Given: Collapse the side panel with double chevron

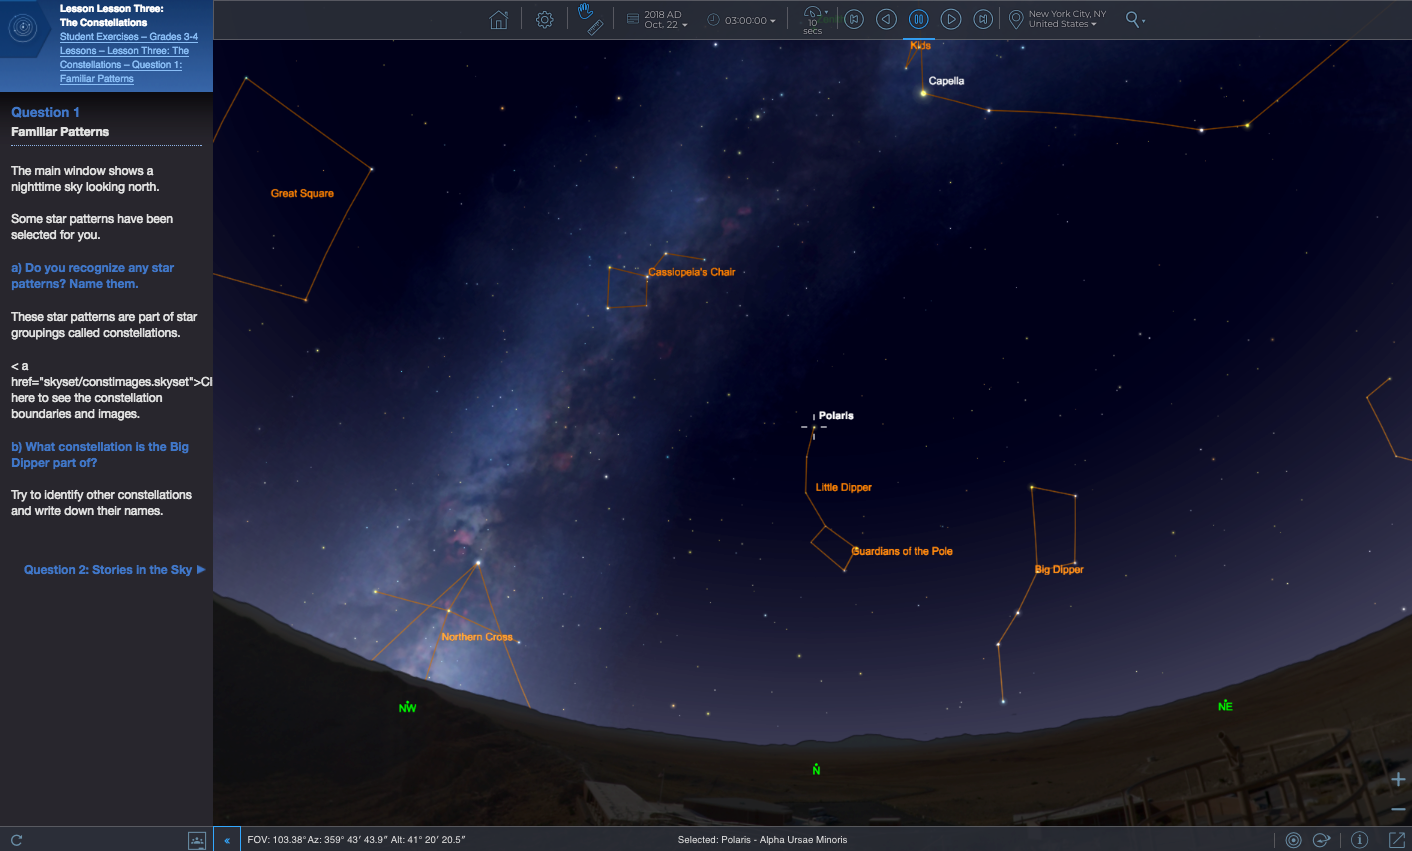Looking at the screenshot, I should pos(227,840).
